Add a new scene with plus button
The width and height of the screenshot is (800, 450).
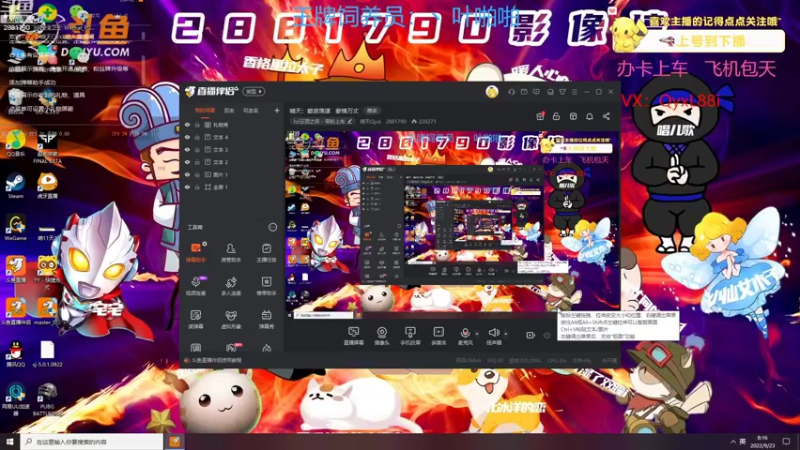[277, 110]
